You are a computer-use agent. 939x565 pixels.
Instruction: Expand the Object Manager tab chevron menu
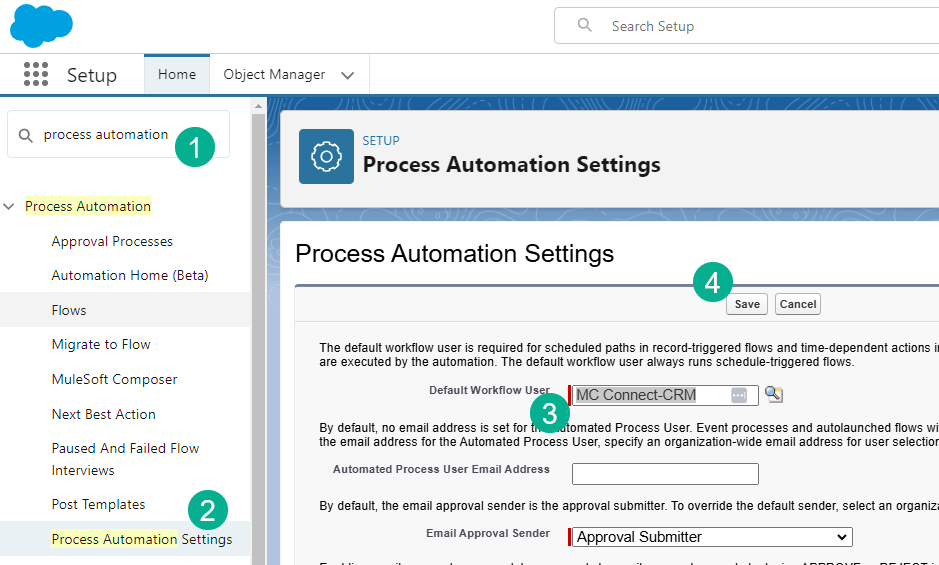[x=348, y=75]
